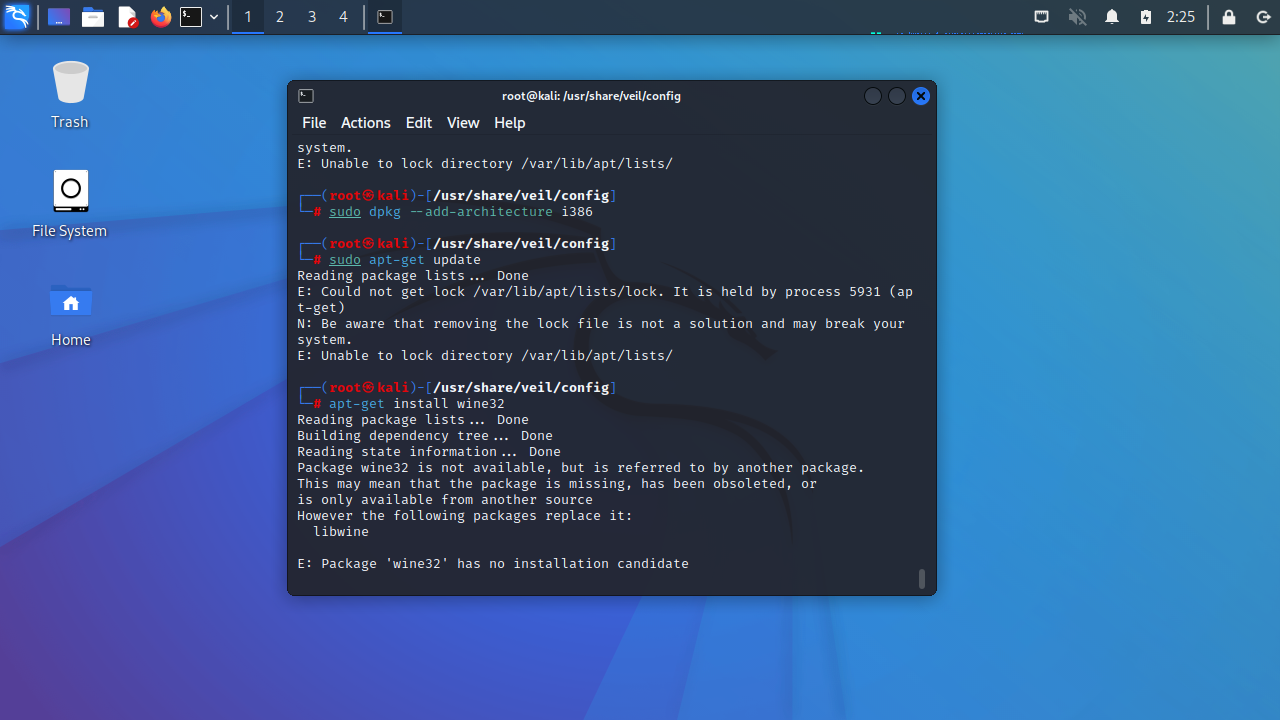Open the text editor panel launcher

127,17
